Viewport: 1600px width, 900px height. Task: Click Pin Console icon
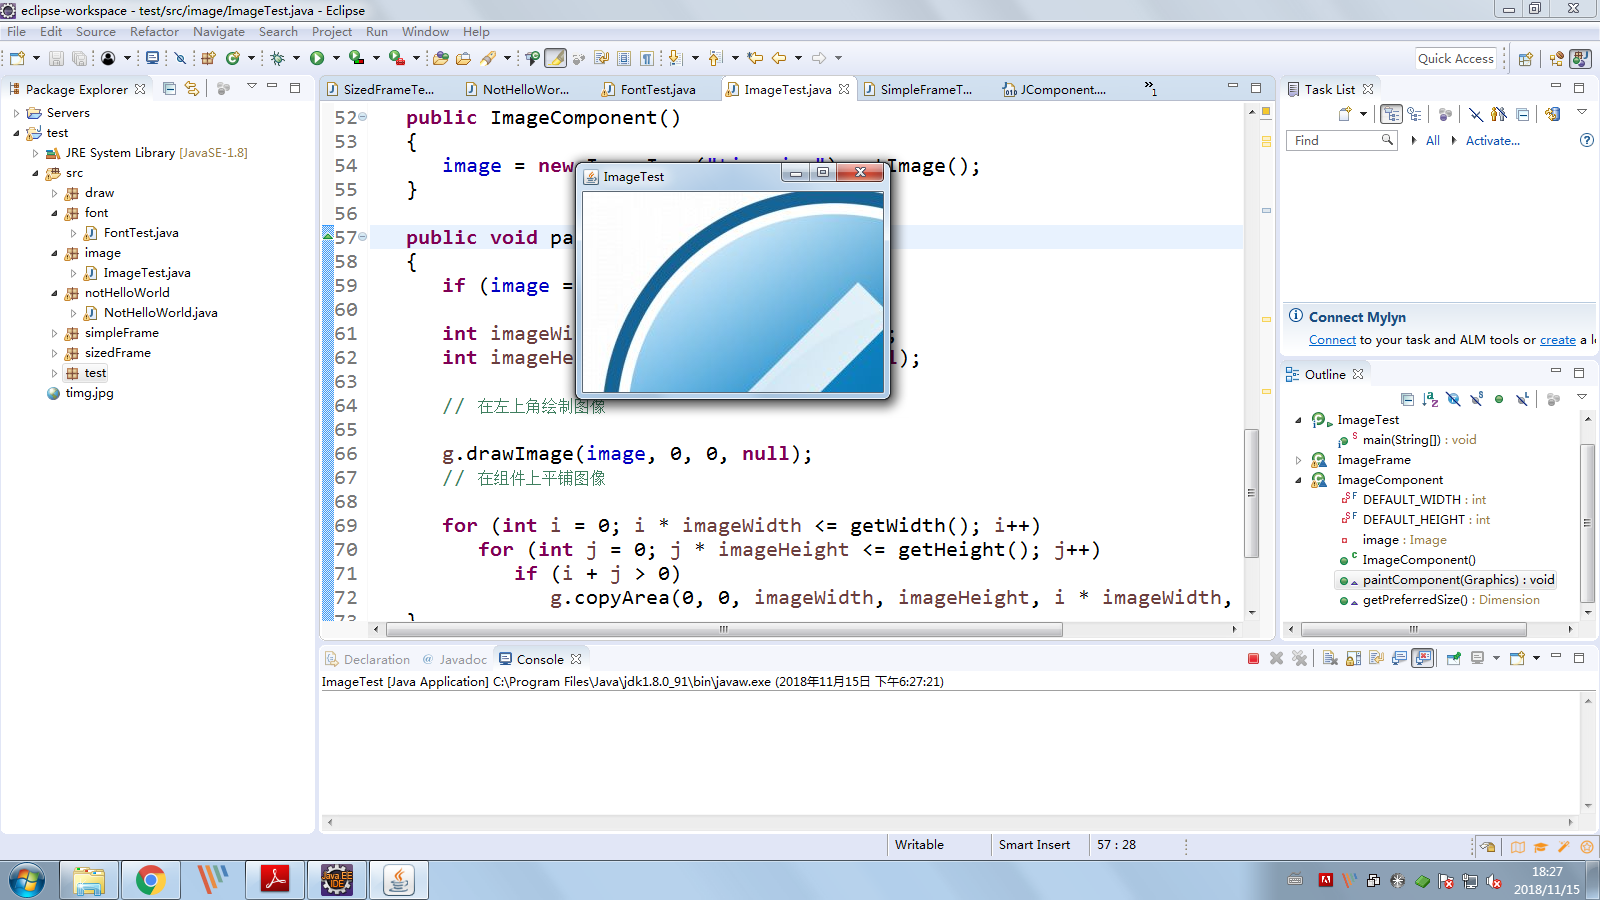tap(1454, 658)
